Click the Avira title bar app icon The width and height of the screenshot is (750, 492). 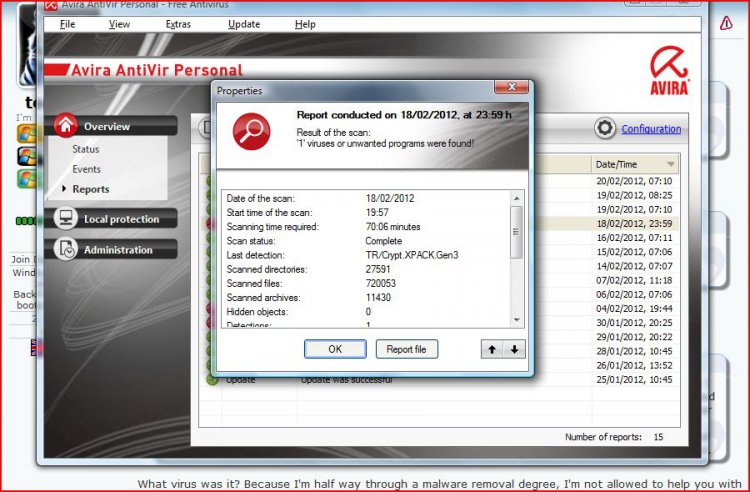pos(51,5)
